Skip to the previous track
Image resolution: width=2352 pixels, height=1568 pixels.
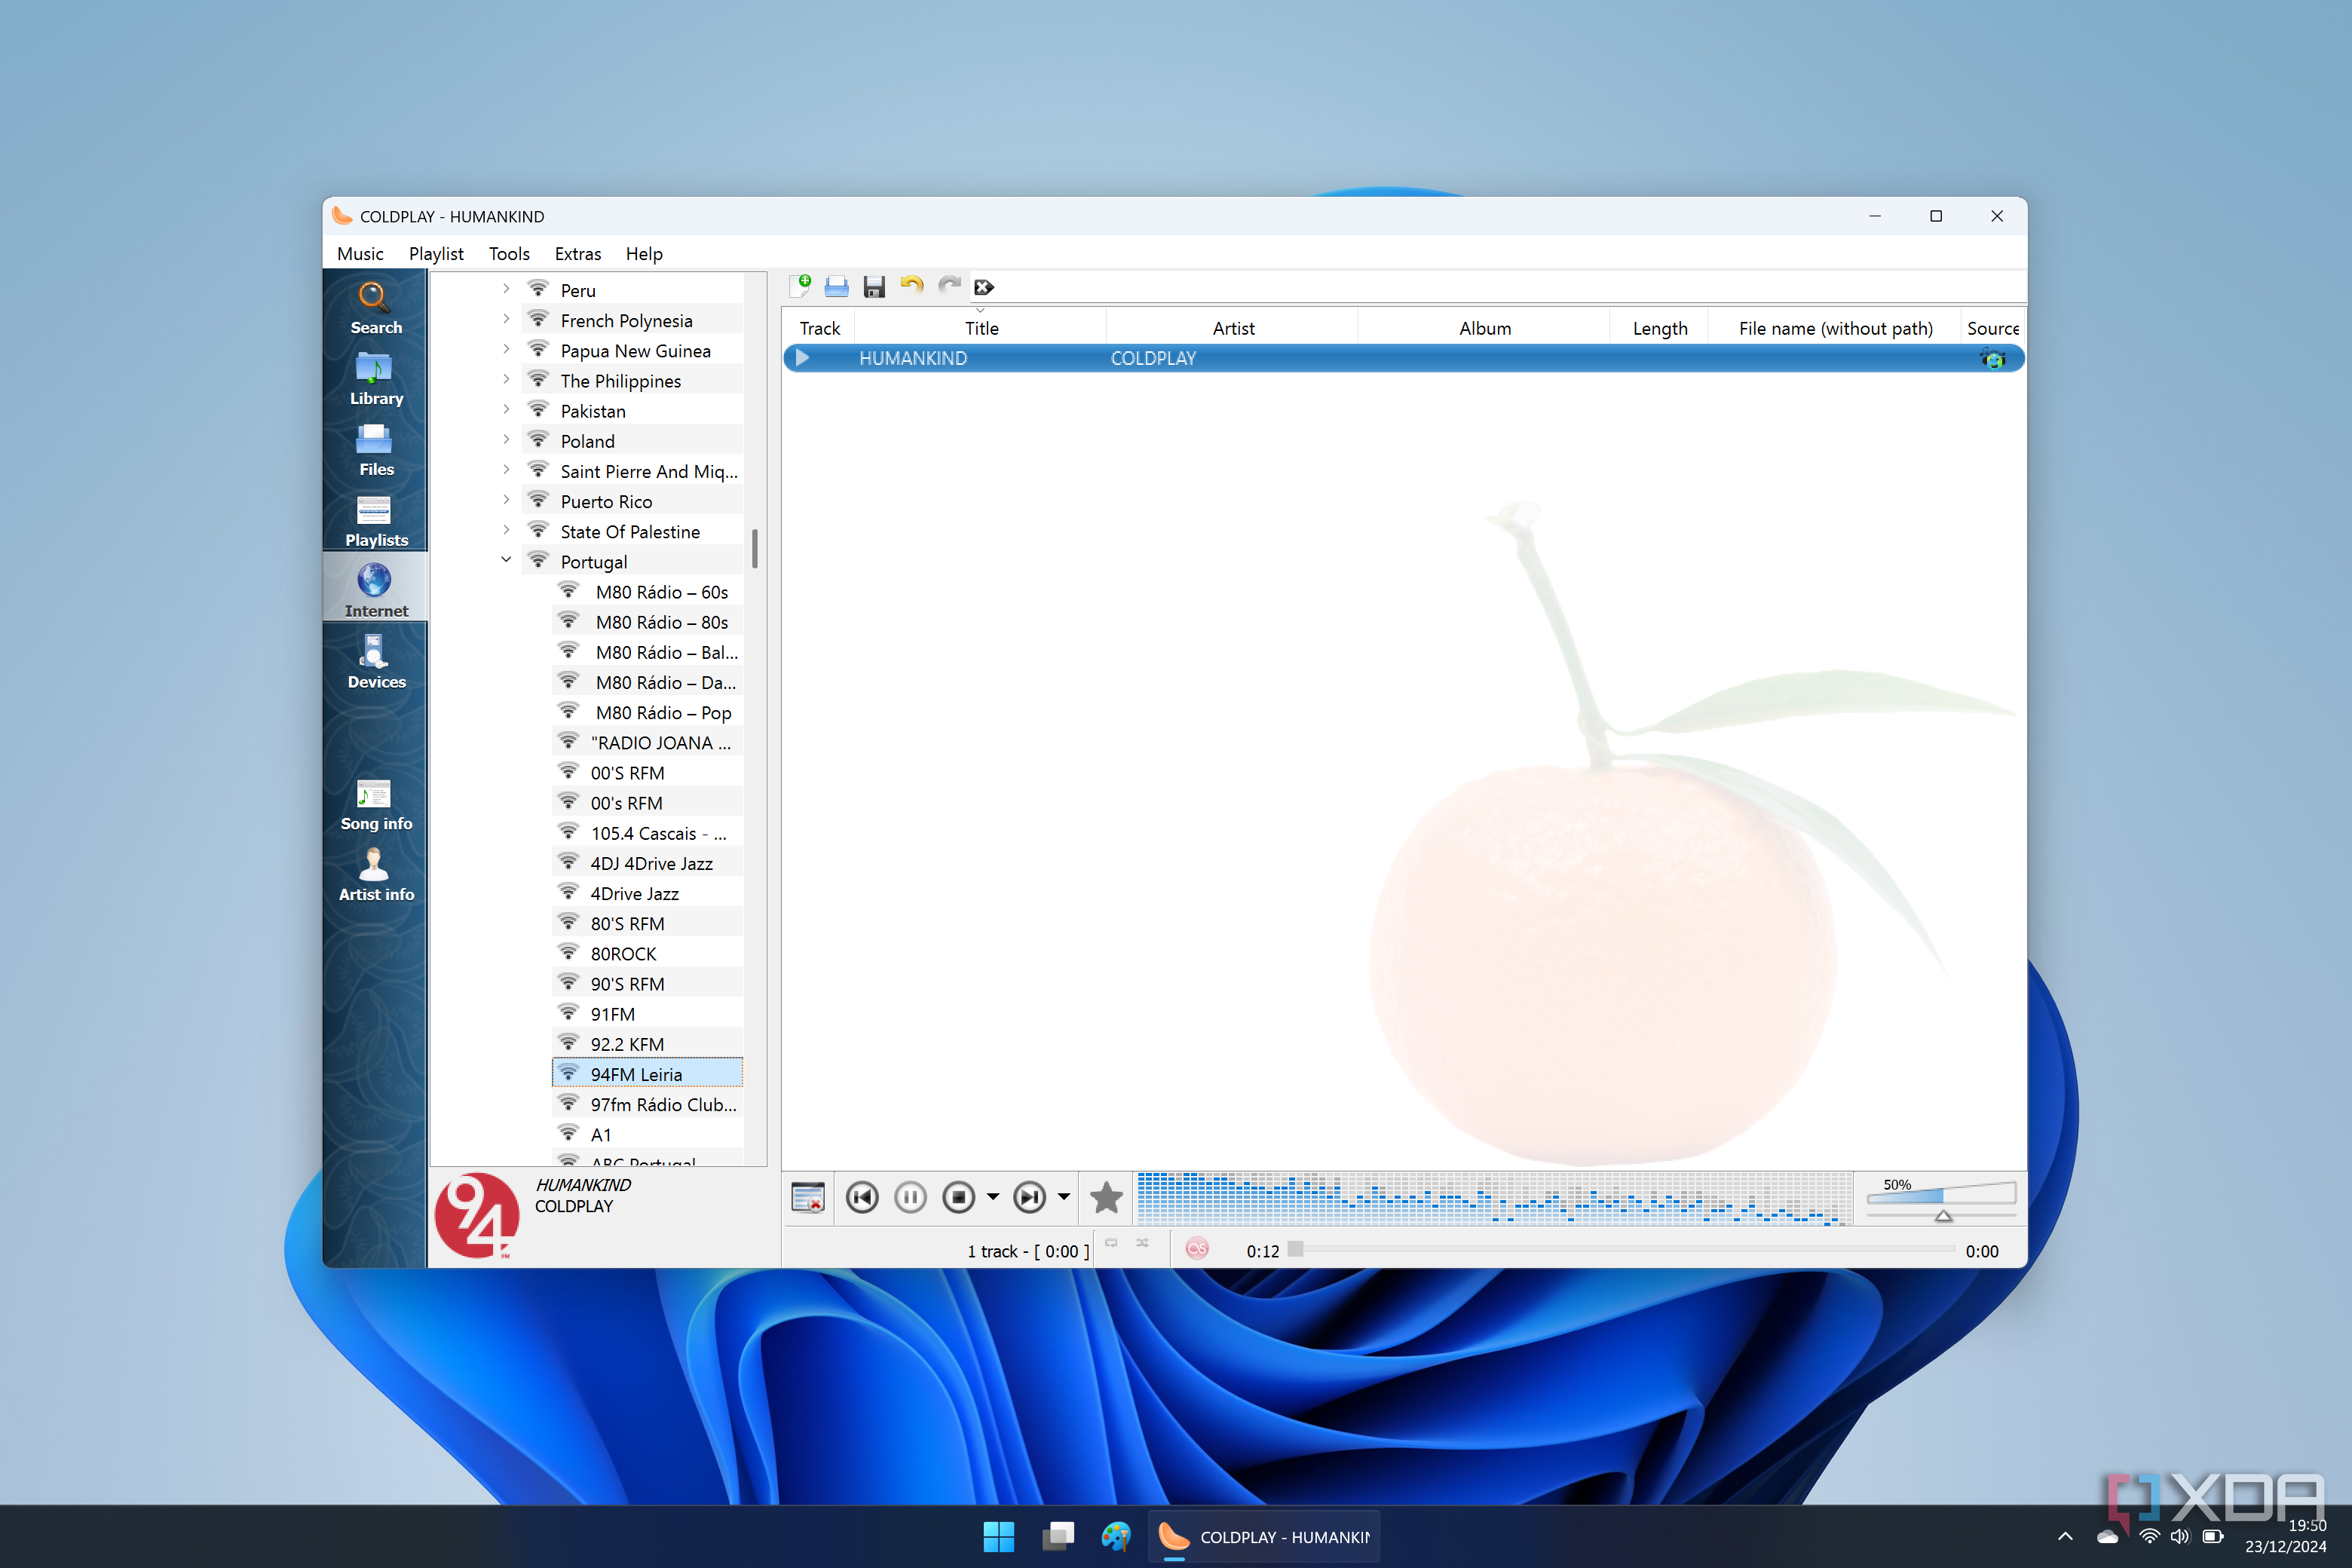click(x=862, y=1197)
